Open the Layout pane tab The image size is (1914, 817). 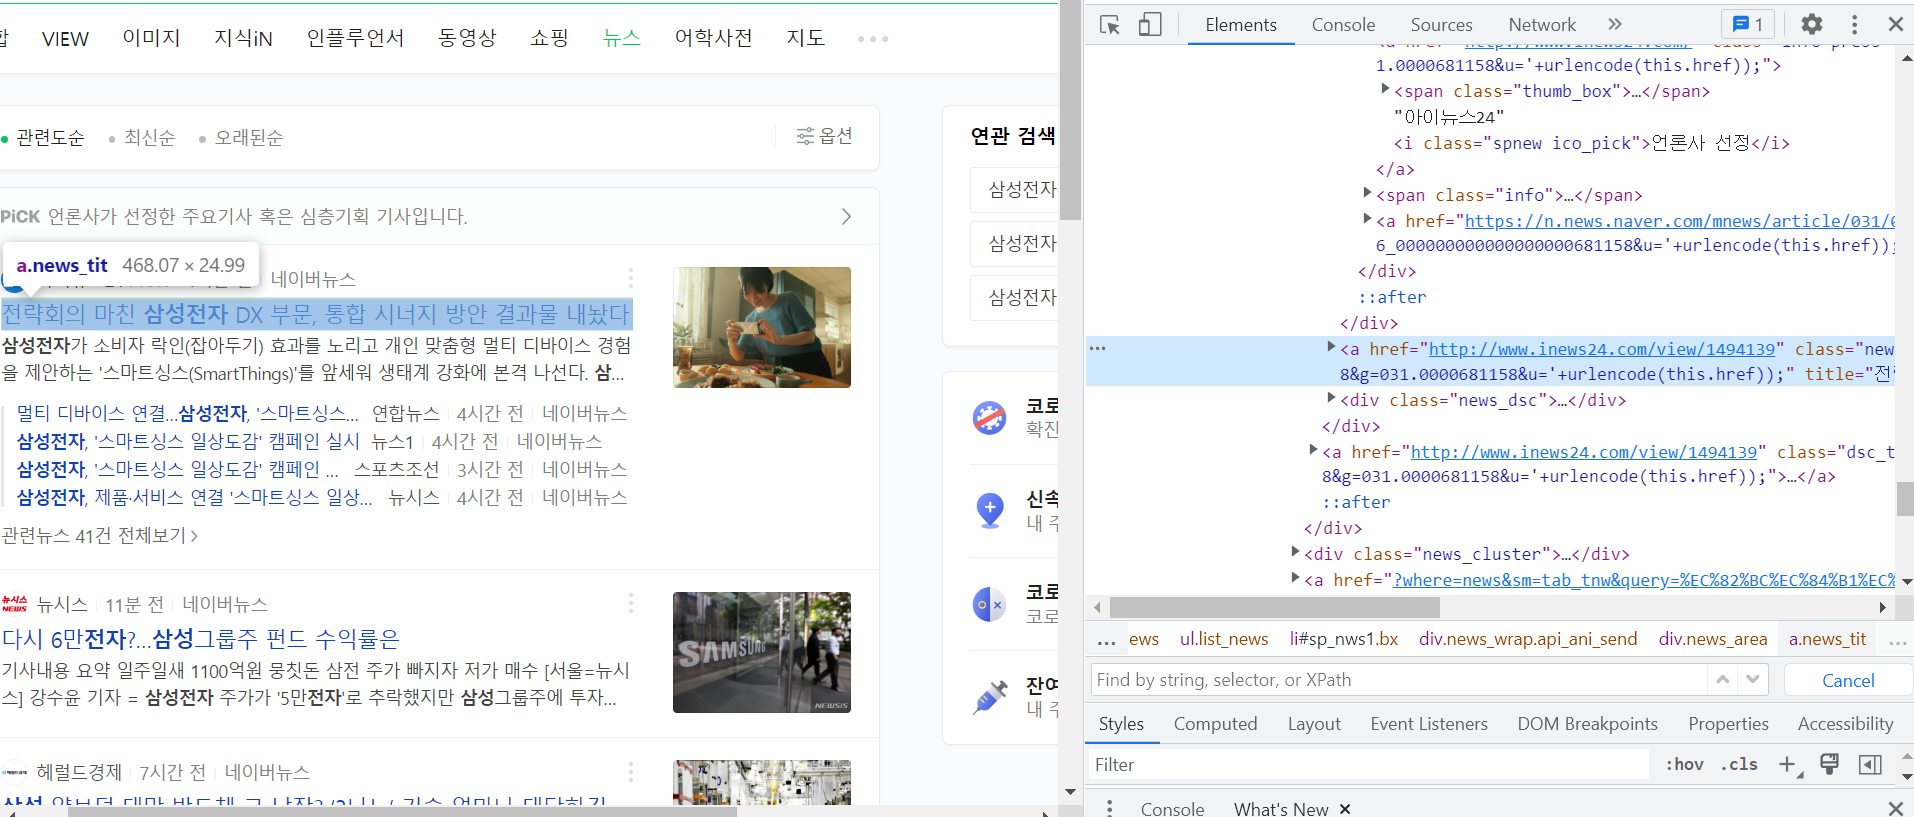click(x=1314, y=724)
